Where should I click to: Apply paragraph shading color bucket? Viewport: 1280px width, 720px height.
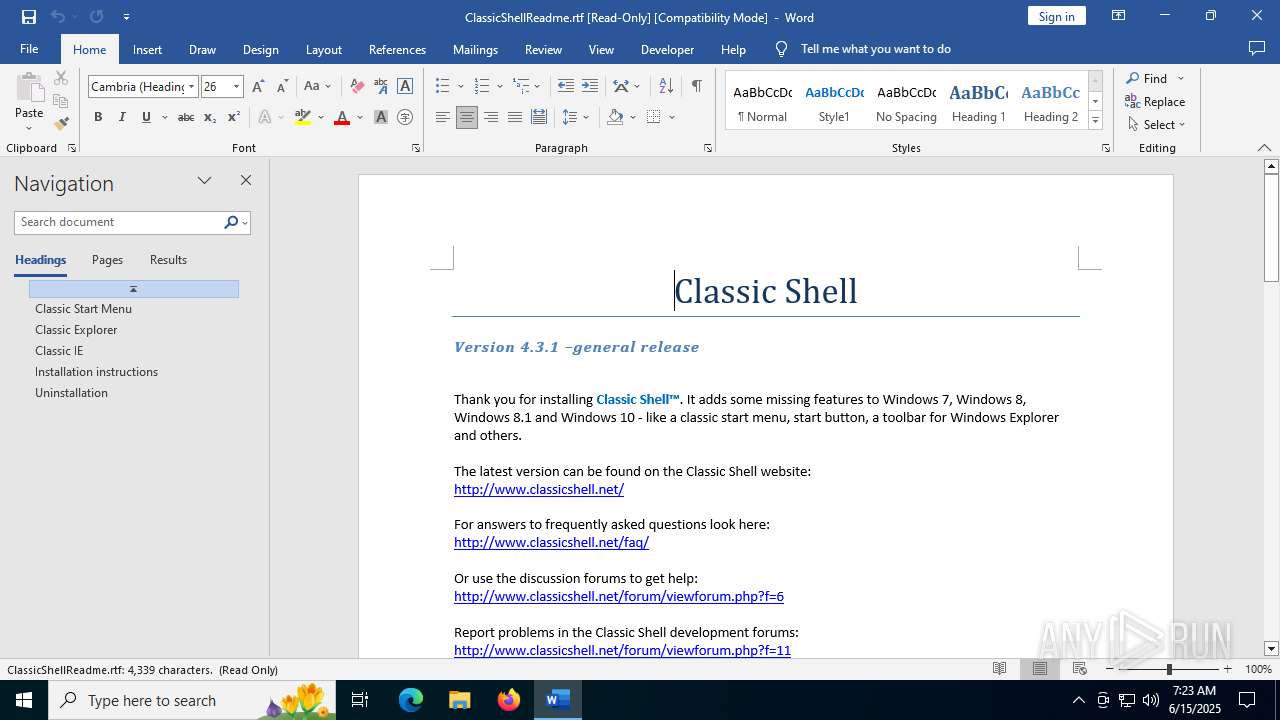point(615,117)
